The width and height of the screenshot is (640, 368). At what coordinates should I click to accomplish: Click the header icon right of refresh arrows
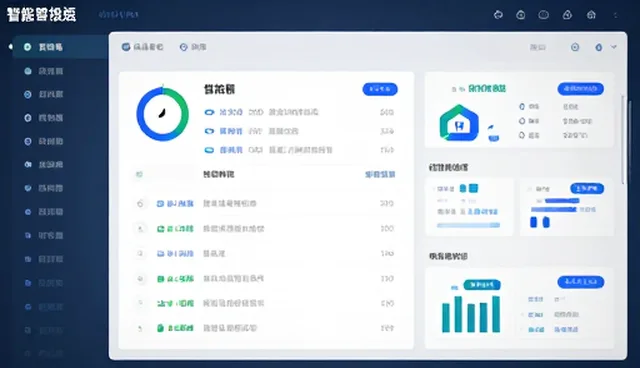[x=520, y=15]
